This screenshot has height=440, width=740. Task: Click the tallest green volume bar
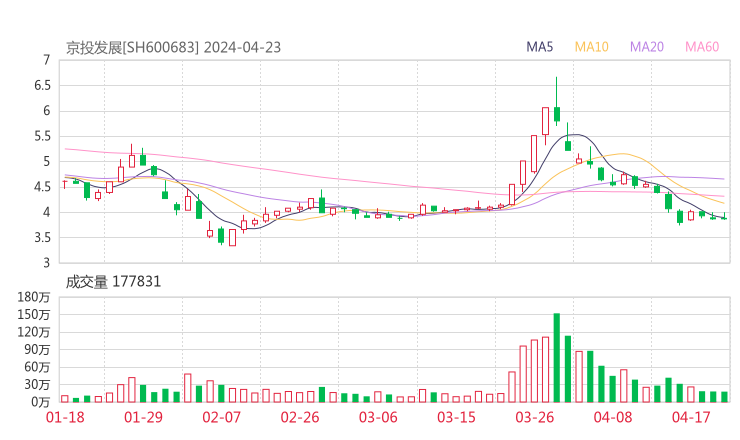[557, 358]
